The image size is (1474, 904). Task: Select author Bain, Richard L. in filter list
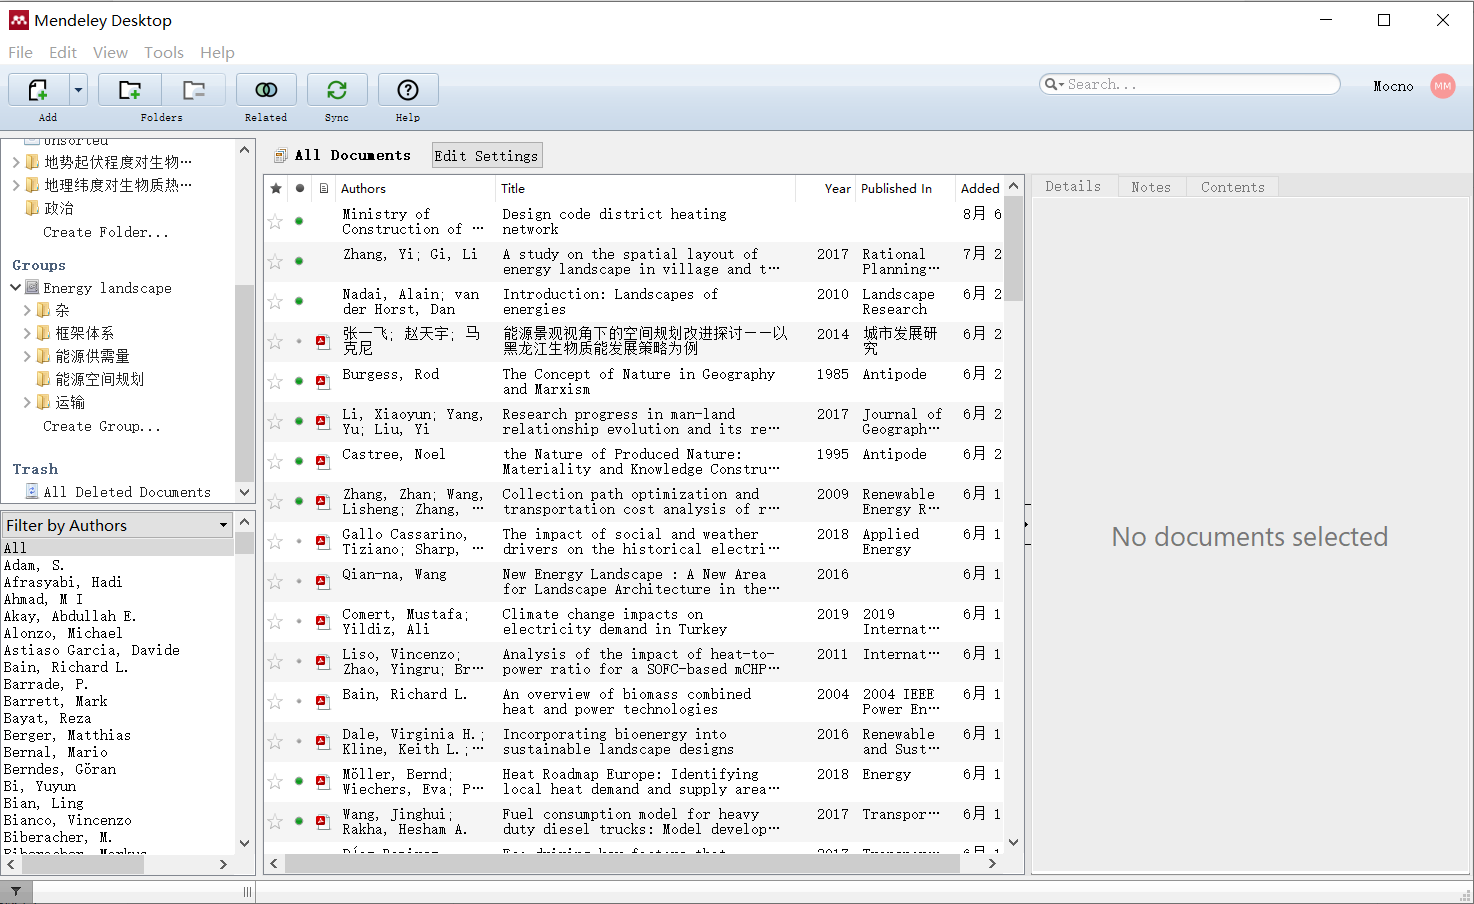(66, 667)
